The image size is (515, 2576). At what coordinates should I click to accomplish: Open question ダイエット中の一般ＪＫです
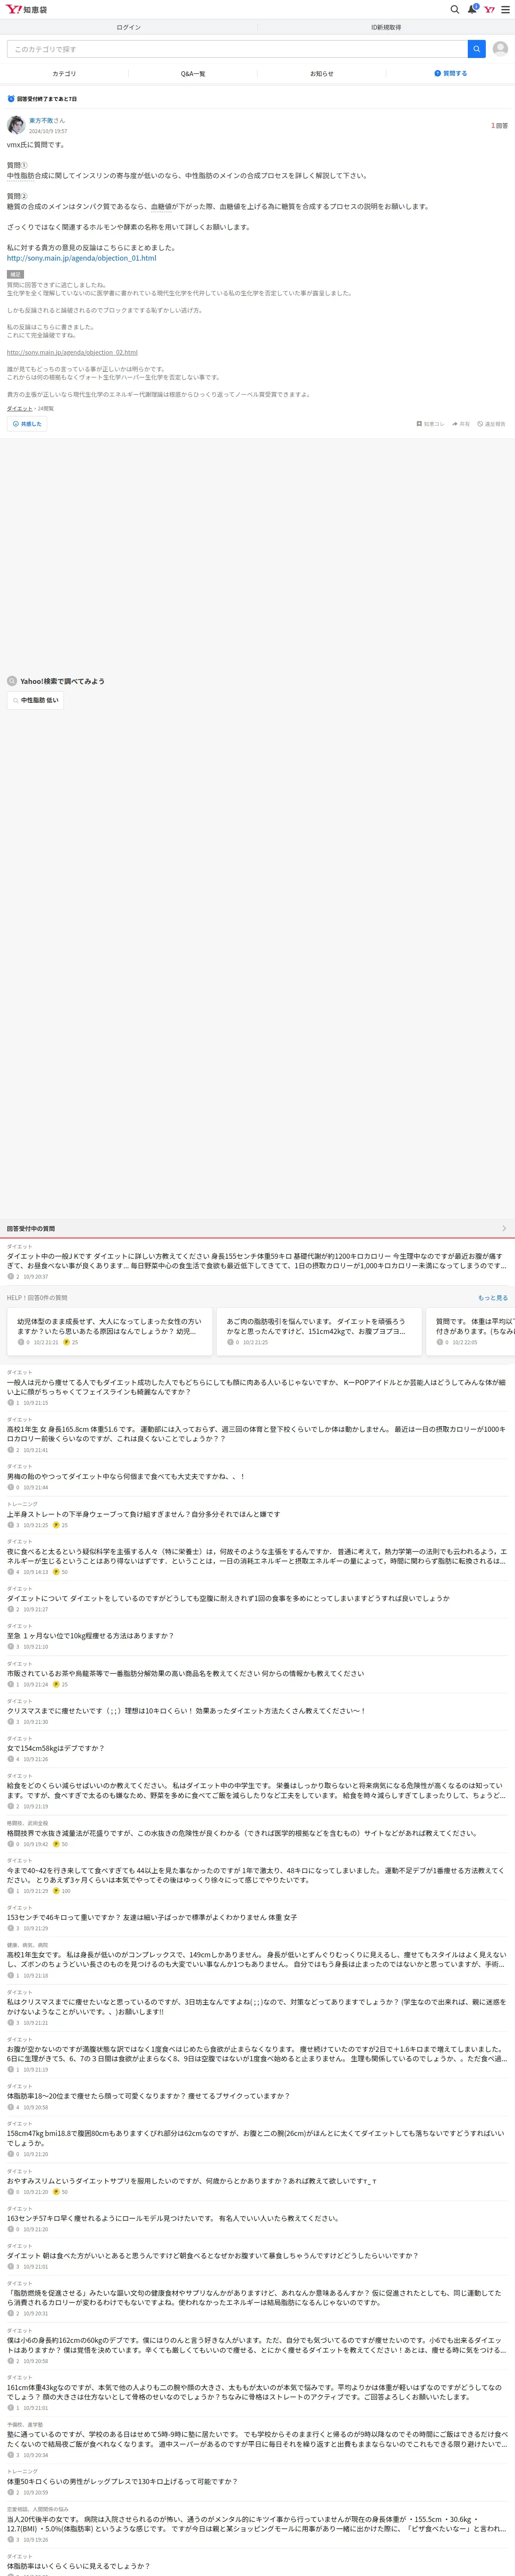pyautogui.click(x=257, y=1260)
